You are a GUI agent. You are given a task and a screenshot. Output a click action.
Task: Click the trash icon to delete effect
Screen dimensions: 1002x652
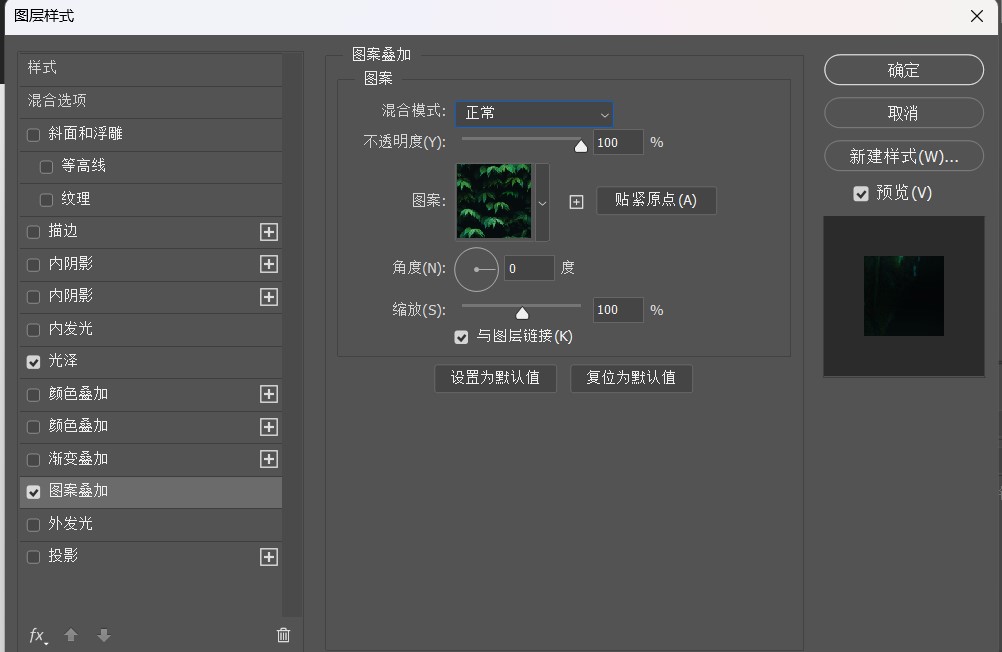283,635
